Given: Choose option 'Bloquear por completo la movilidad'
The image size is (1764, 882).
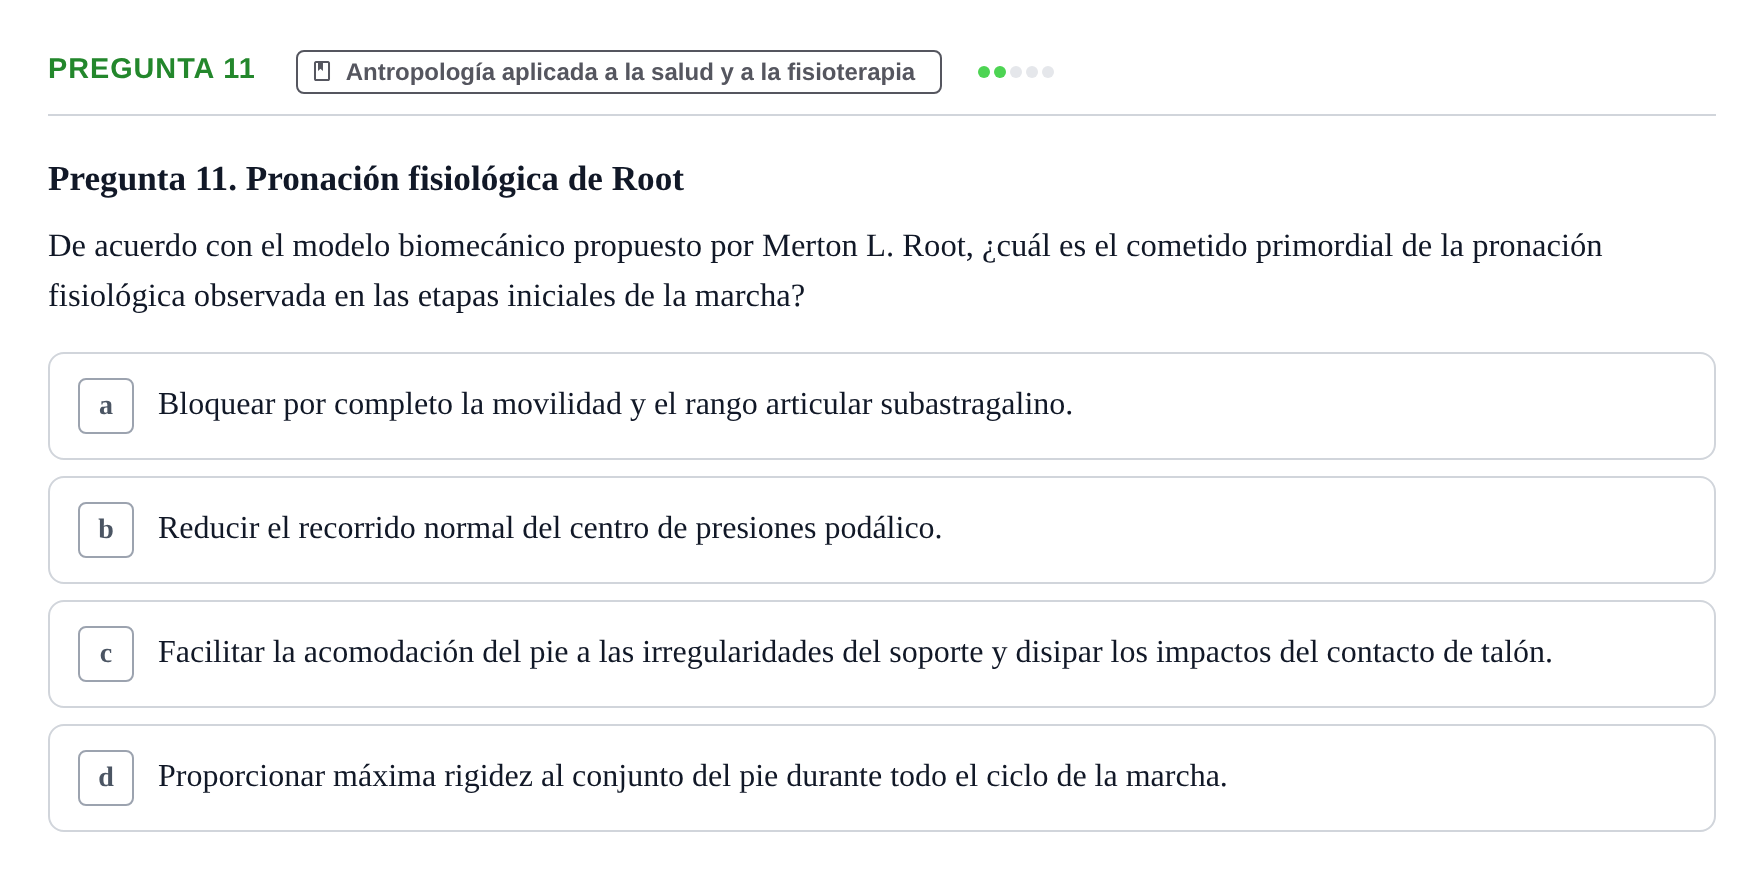Looking at the screenshot, I should click(882, 406).
